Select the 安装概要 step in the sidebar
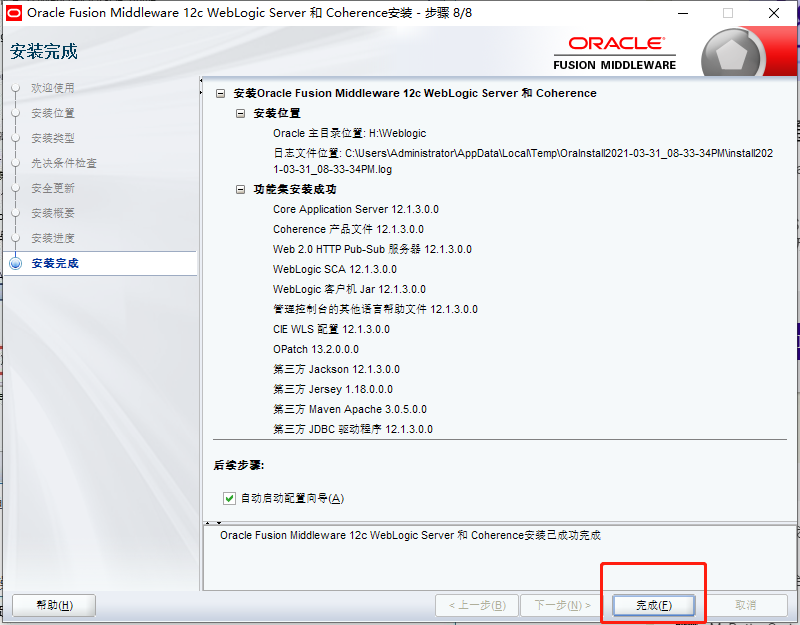Image resolution: width=800 pixels, height=625 pixels. pyautogui.click(x=53, y=213)
